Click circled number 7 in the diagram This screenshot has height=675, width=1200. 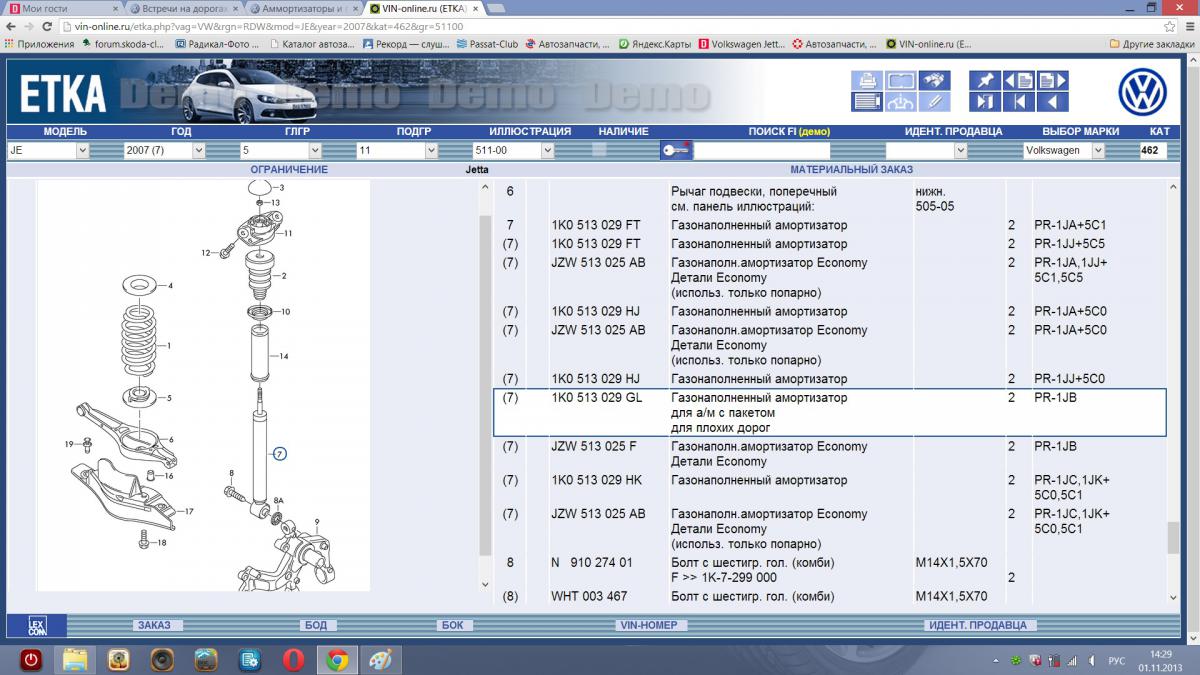[x=280, y=453]
